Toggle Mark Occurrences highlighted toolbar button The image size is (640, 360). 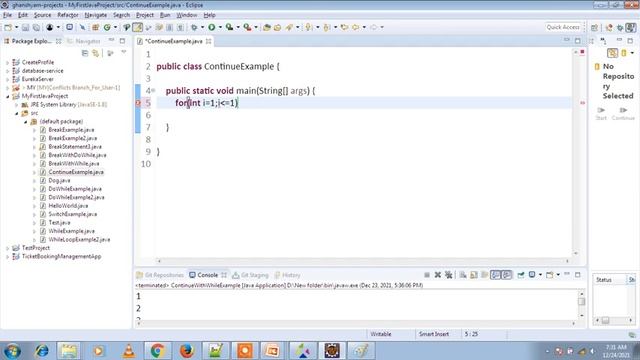click(138, 27)
